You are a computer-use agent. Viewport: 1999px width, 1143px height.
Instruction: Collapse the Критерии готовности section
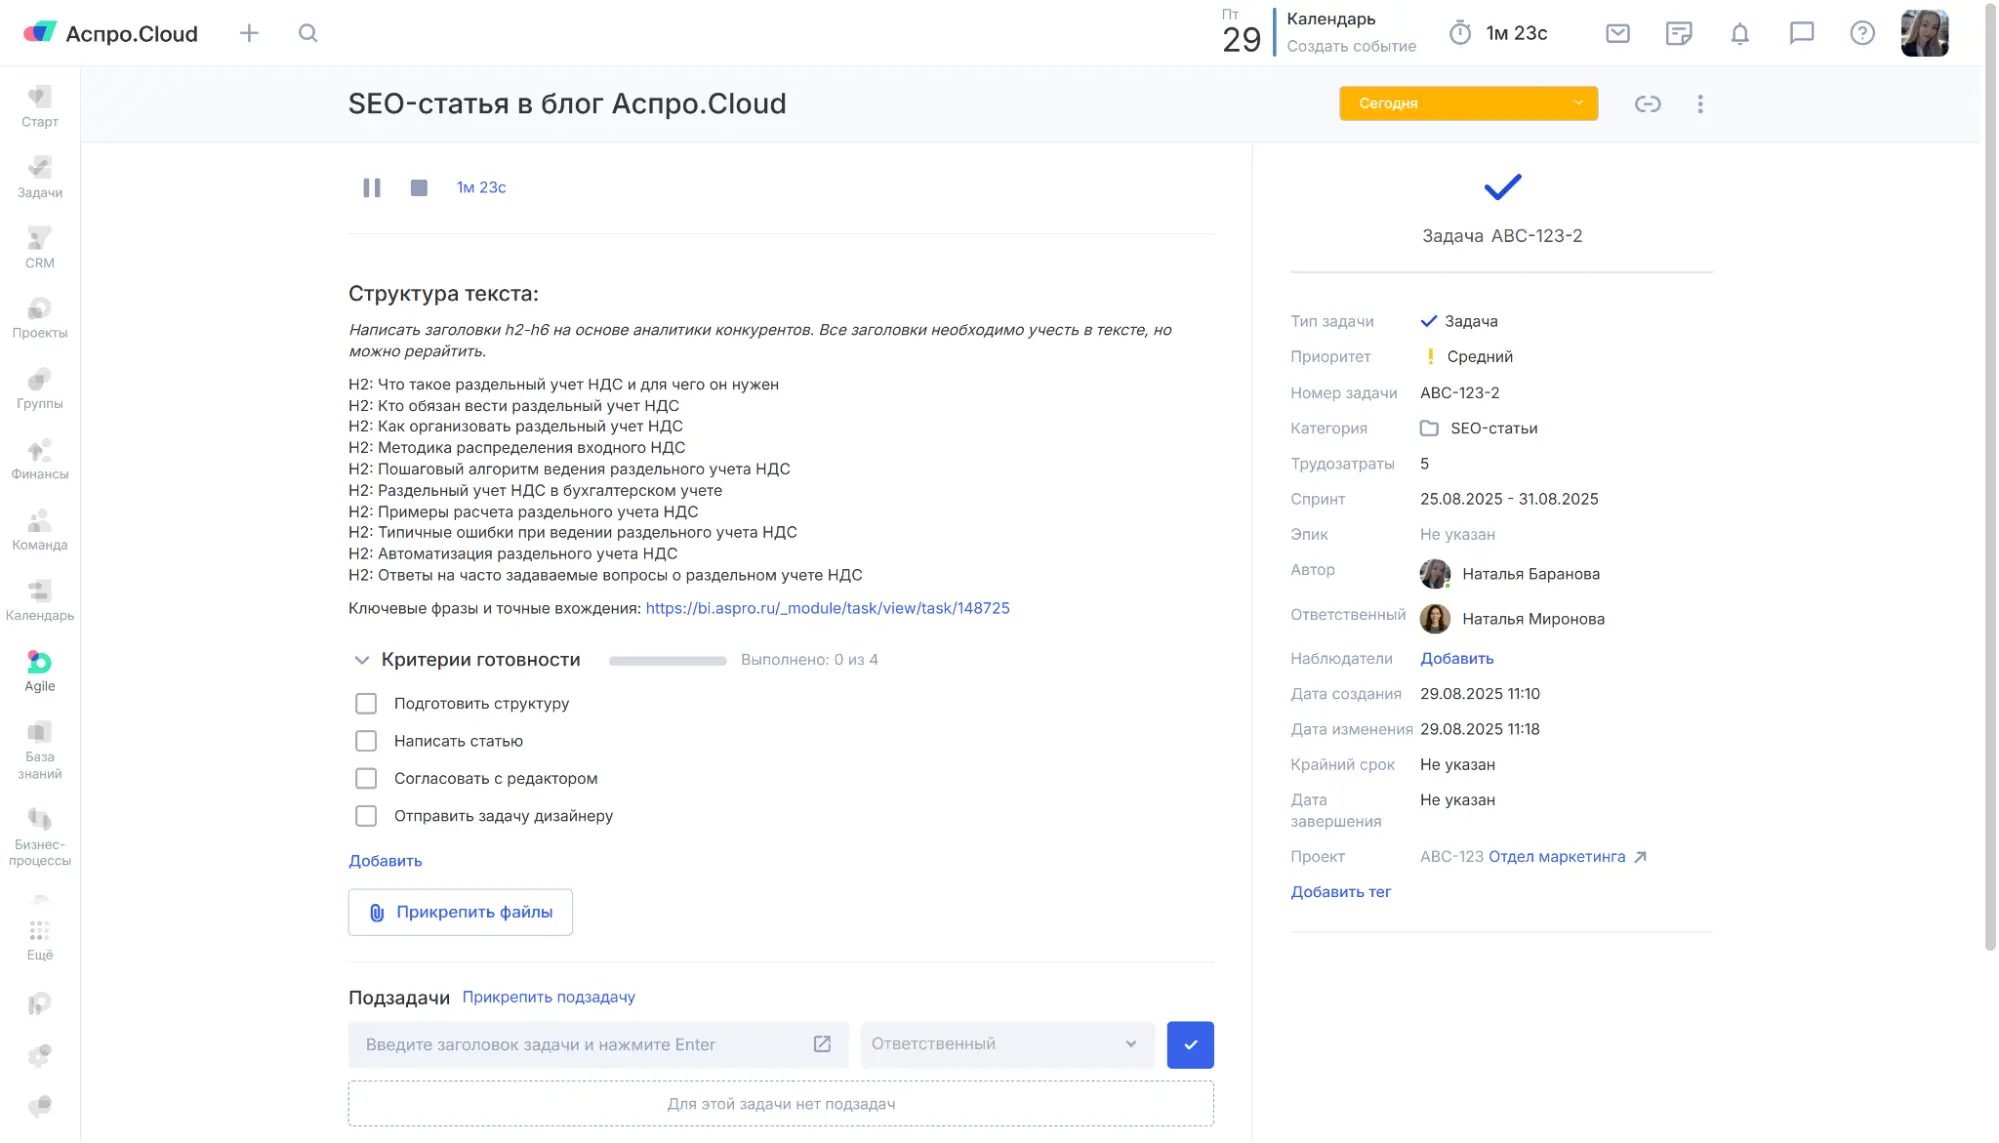[362, 660]
